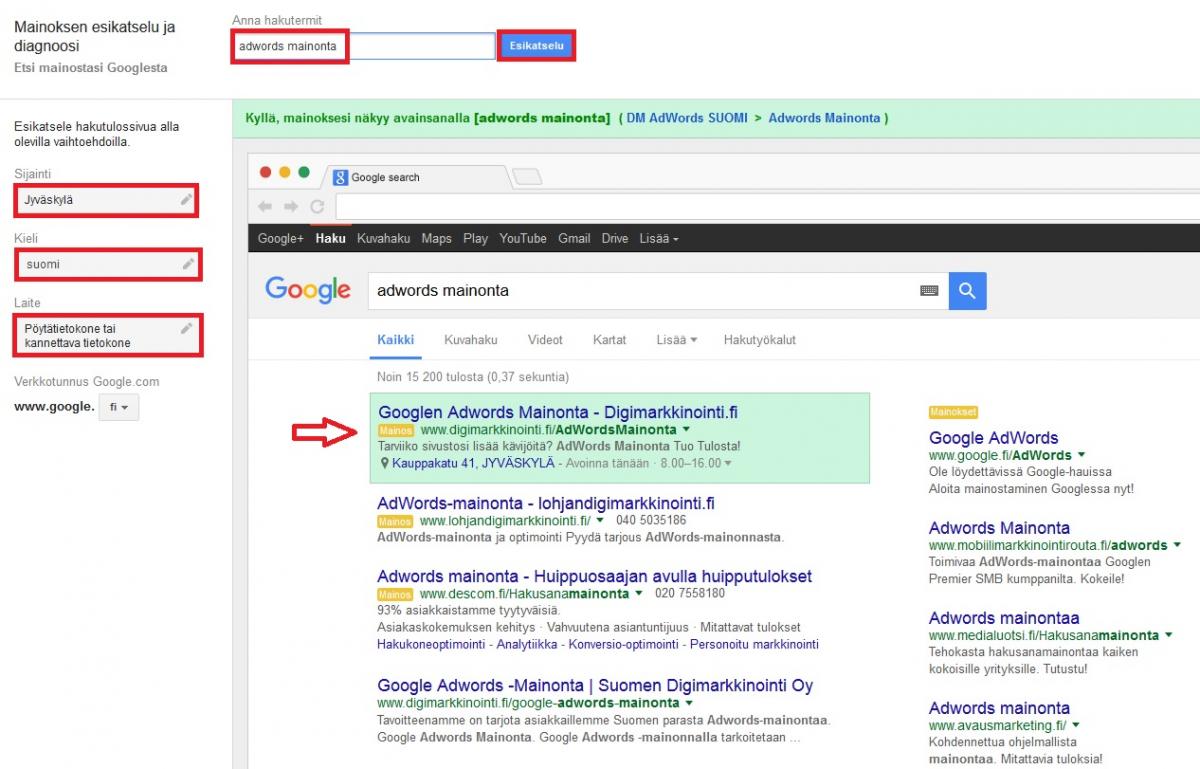Click the yellow Mainokset label in sidebar
Image resolution: width=1200 pixels, height=769 pixels.
pyautogui.click(x=953, y=412)
